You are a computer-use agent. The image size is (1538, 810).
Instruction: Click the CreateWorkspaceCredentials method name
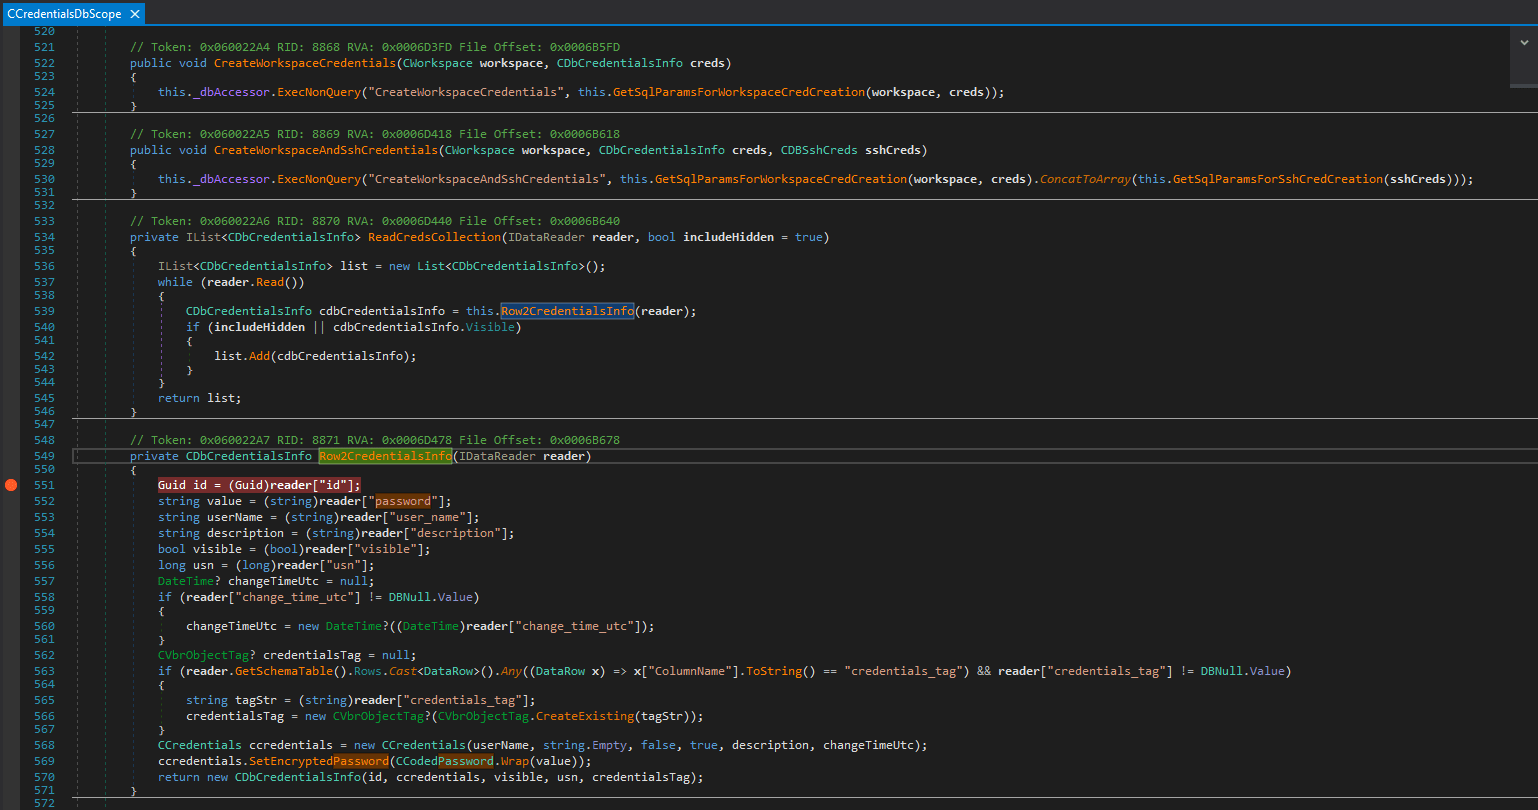[x=305, y=63]
